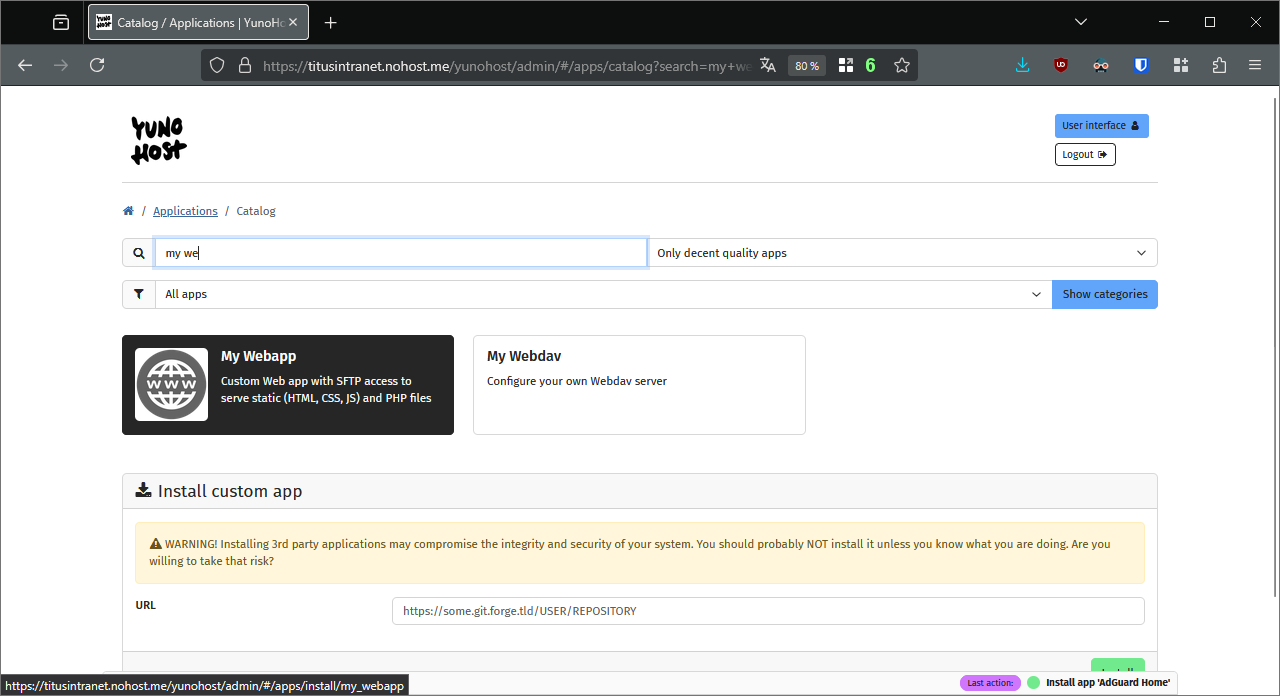Click the home icon in breadcrumb
This screenshot has height=696, width=1280.
(x=128, y=211)
